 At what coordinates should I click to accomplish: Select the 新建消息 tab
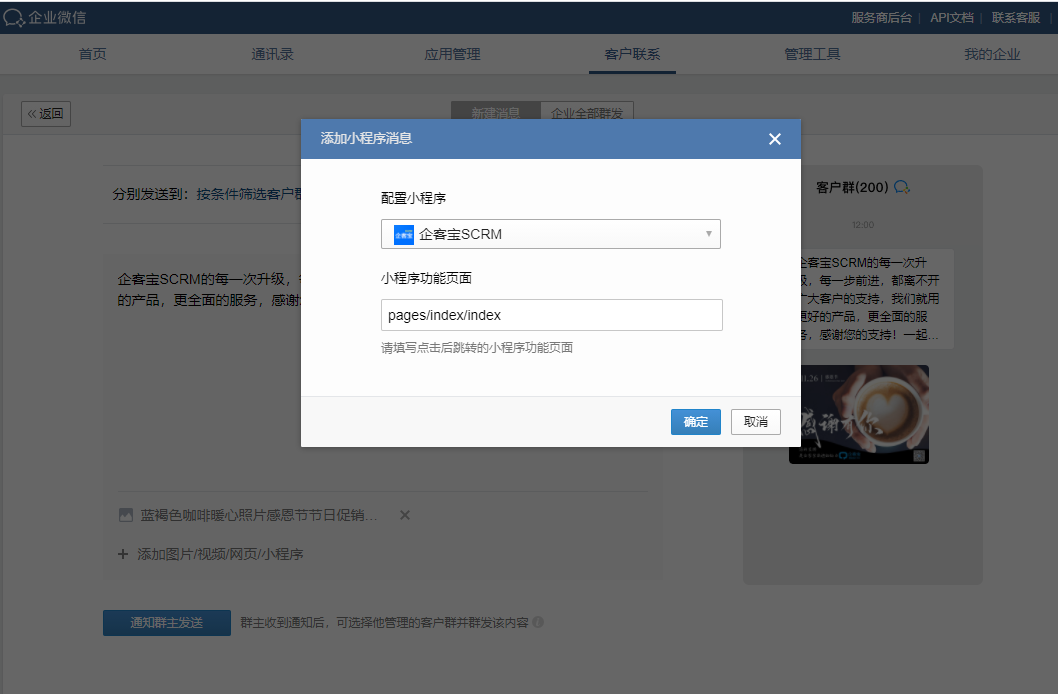coord(495,111)
